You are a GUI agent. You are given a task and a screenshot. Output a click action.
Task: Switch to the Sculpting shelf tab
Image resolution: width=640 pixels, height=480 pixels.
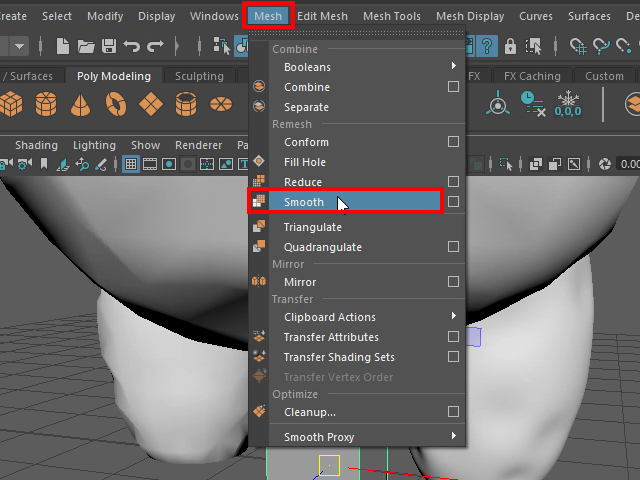(x=199, y=76)
